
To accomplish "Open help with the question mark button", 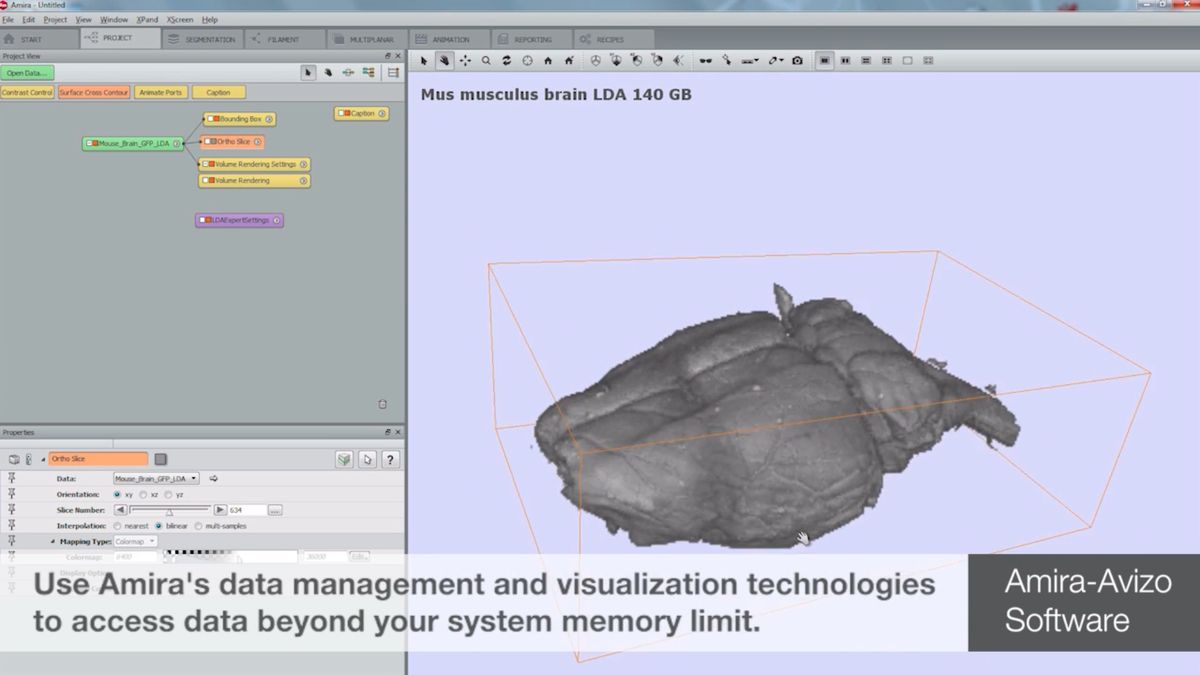I will point(391,459).
